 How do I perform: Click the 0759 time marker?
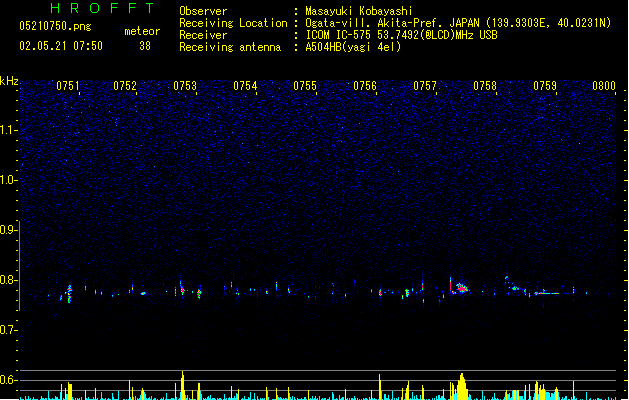tap(545, 86)
